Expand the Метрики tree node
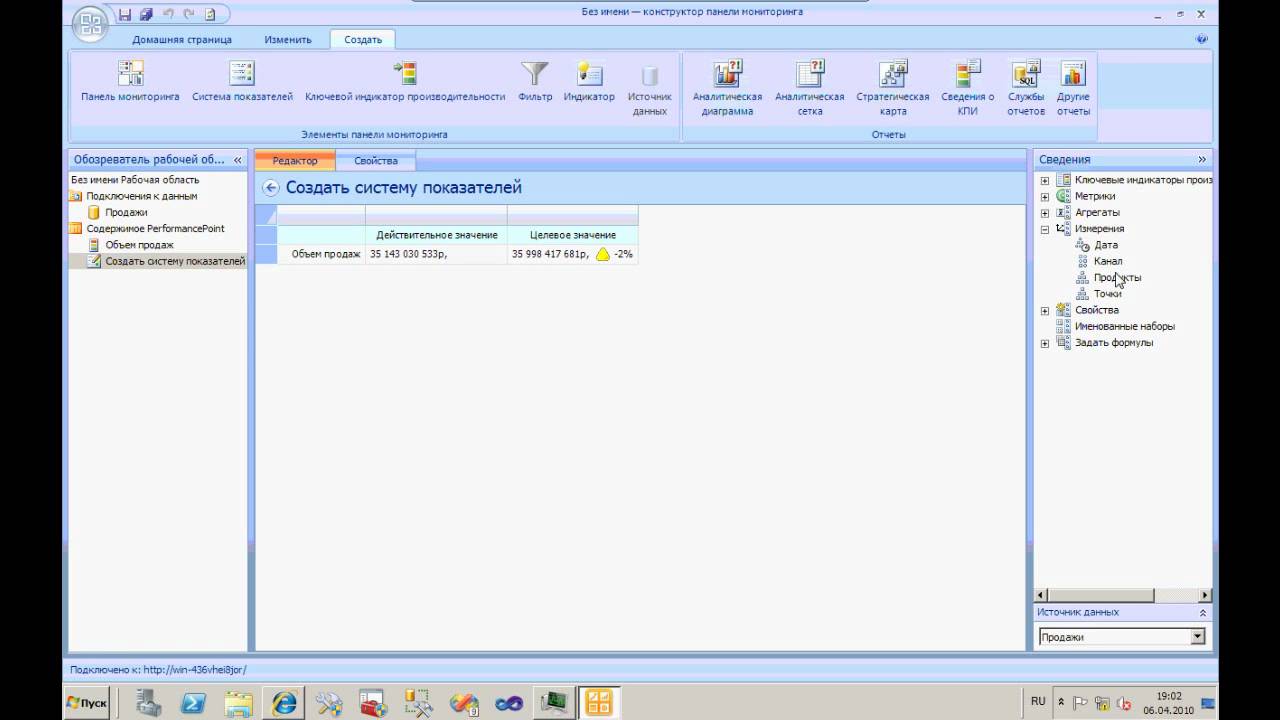Screen dimensions: 1280x720 click(x=1045, y=196)
